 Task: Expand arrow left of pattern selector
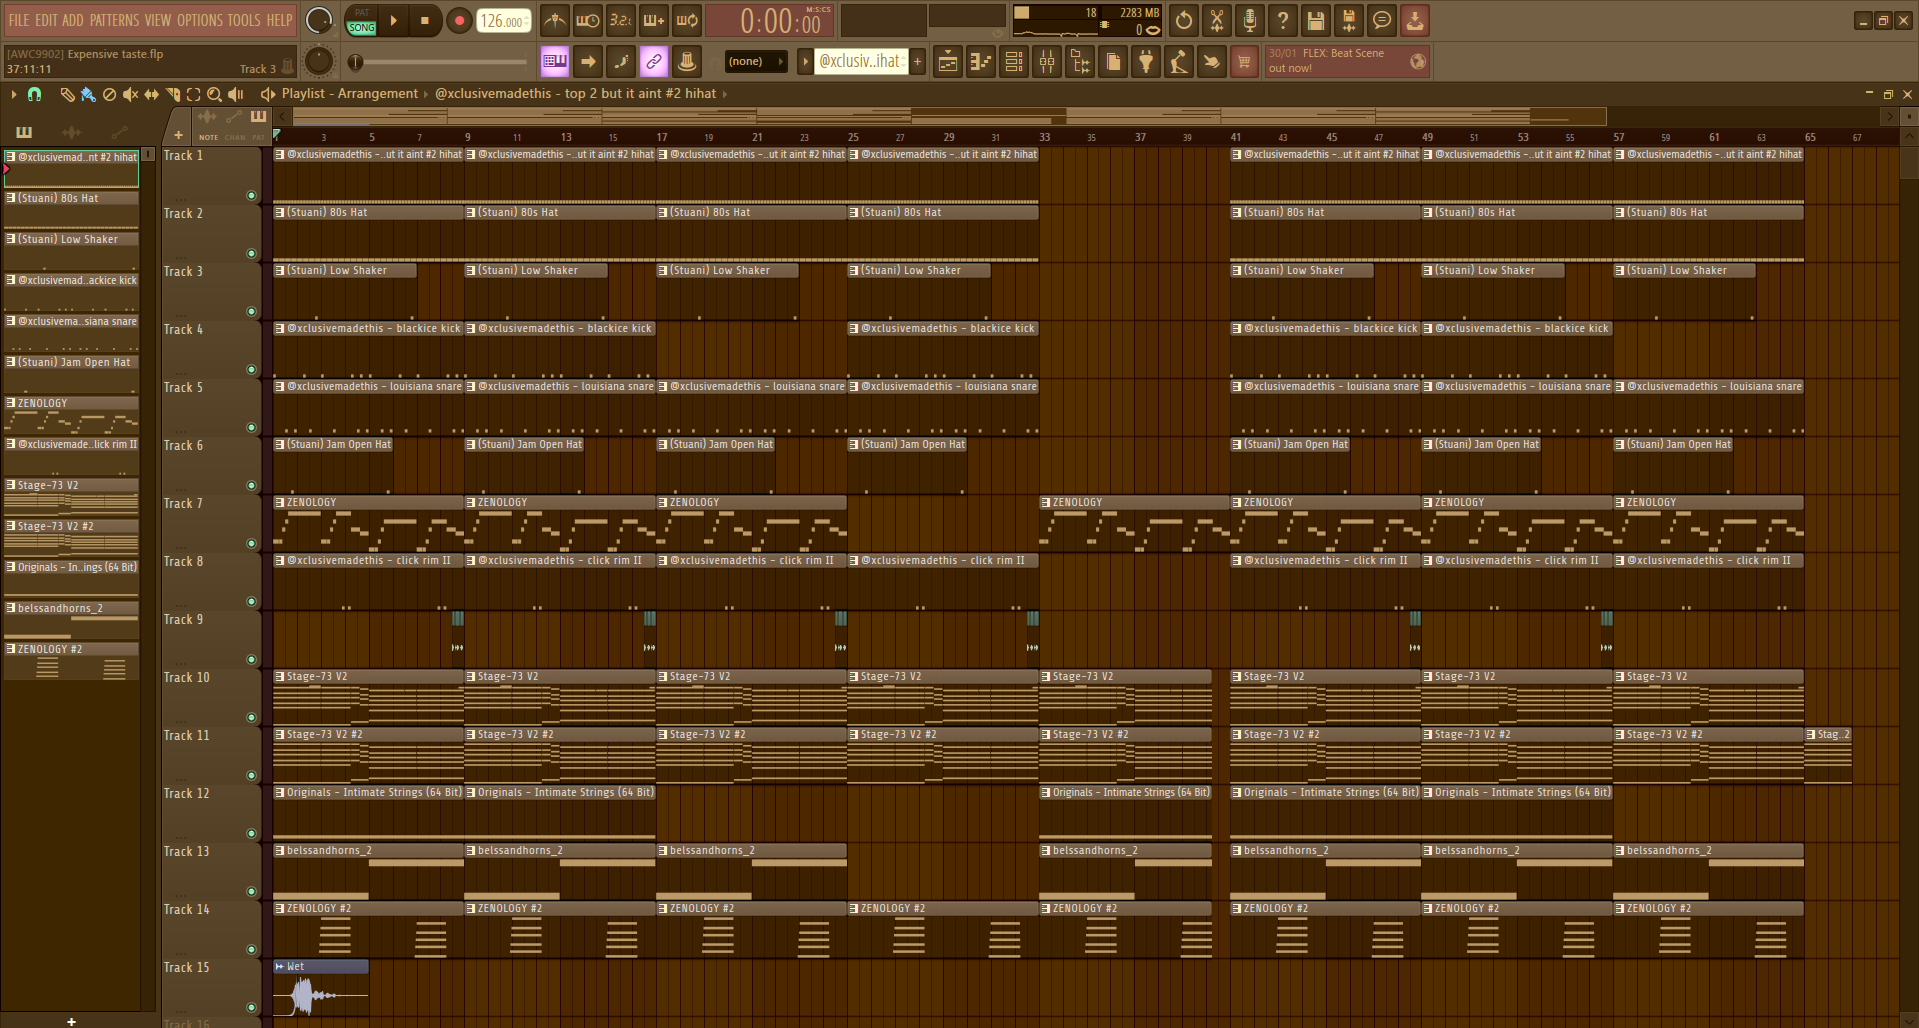805,61
